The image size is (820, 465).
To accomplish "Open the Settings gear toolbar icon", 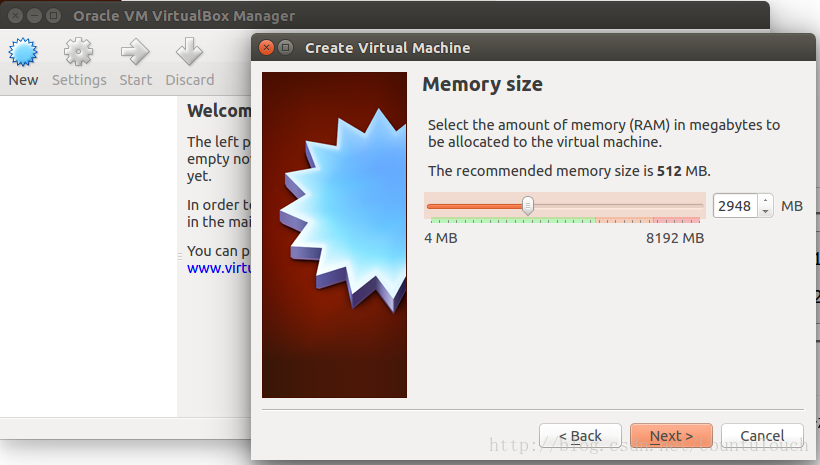I will coord(79,53).
